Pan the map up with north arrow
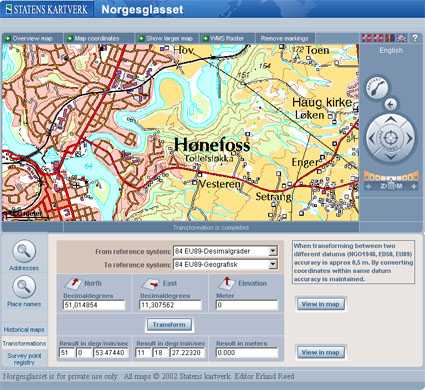The image size is (425, 390). click(391, 119)
